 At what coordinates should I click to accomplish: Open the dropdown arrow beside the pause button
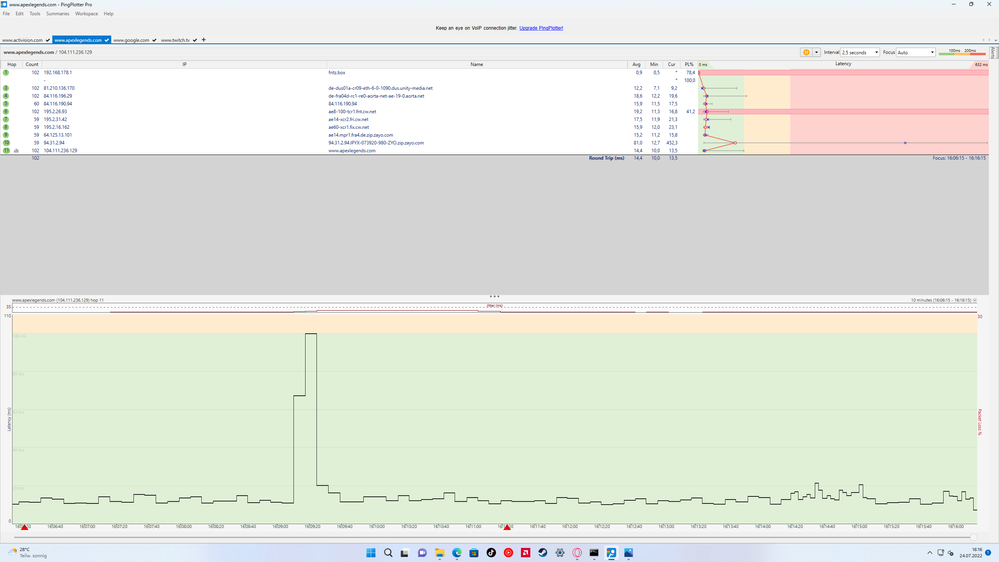pyautogui.click(x=817, y=52)
